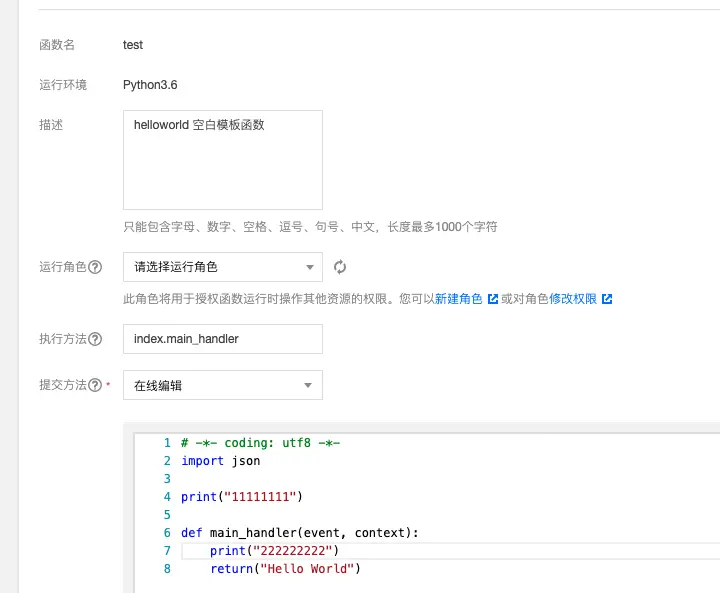Place cursor on code line print("222222222")
The width and height of the screenshot is (720, 593).
274,551
